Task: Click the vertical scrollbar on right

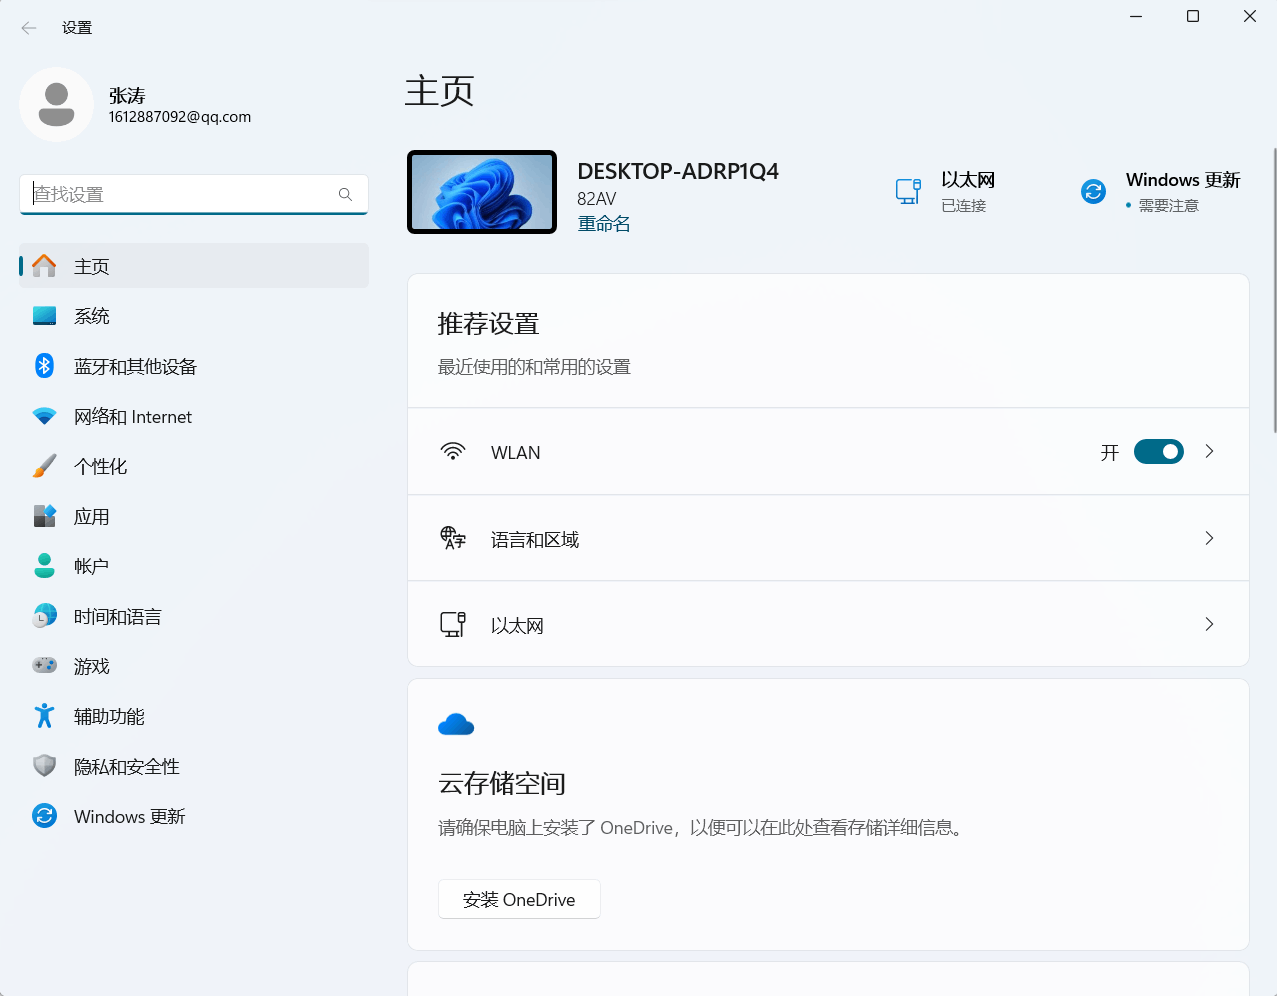Action: point(1274,290)
